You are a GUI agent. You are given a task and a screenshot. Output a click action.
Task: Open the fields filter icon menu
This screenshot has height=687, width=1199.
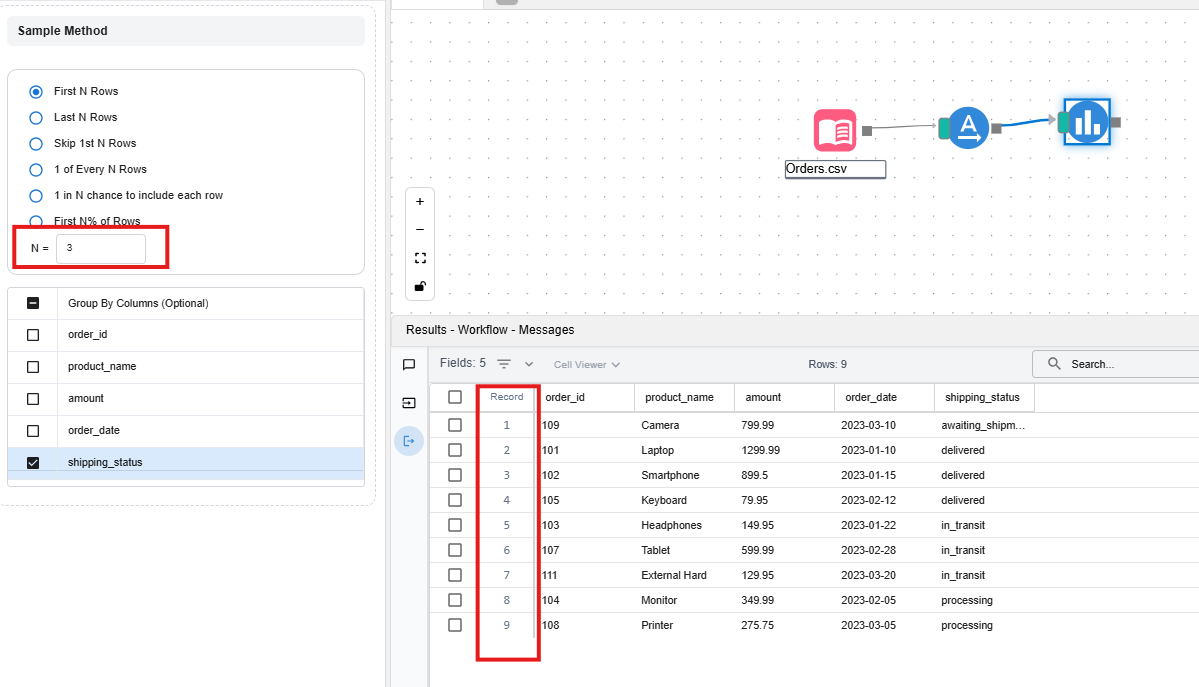pos(505,364)
